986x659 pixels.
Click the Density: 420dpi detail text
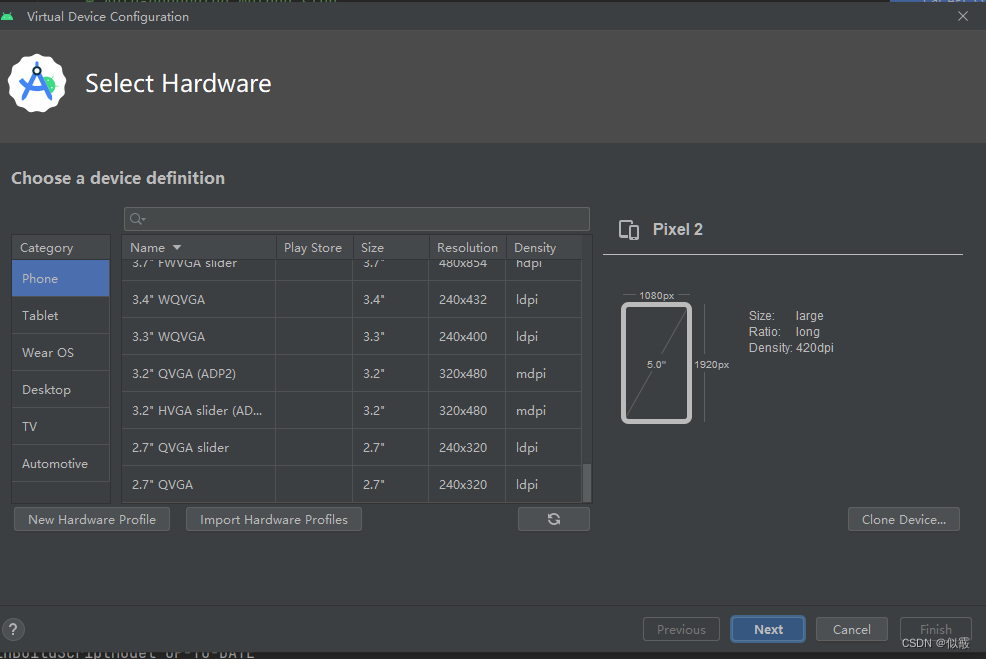791,348
